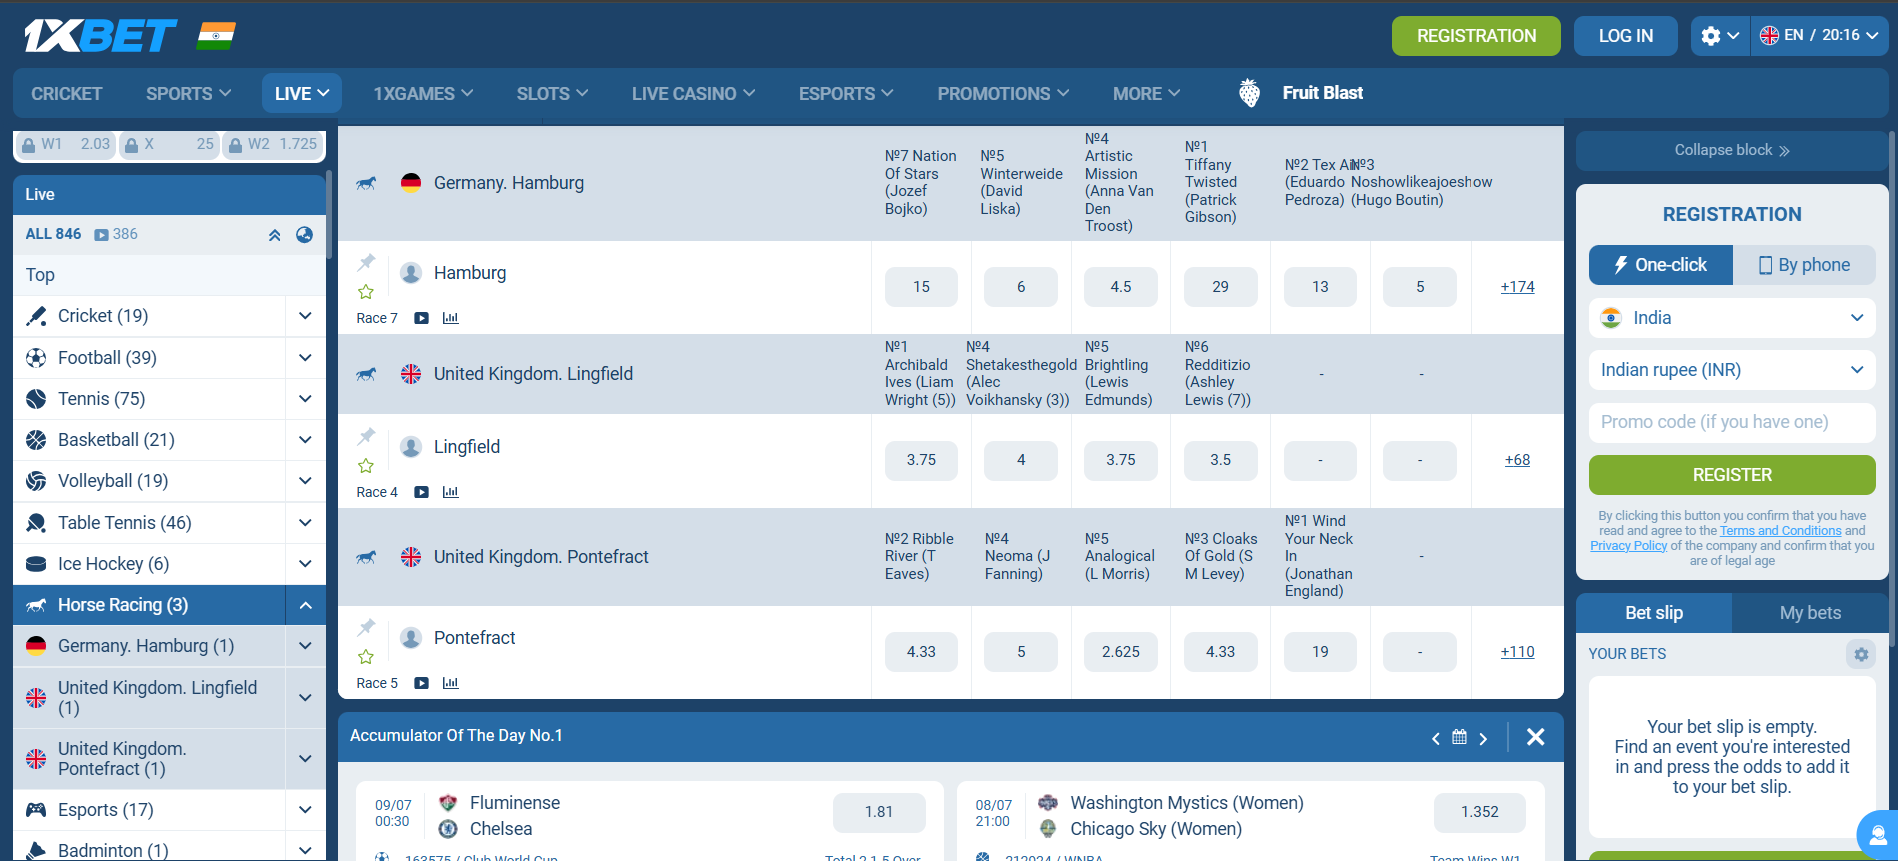Screen dimensions: 1898x861
Task: Open statistics chart for Lingfield Race 4
Action: (450, 492)
